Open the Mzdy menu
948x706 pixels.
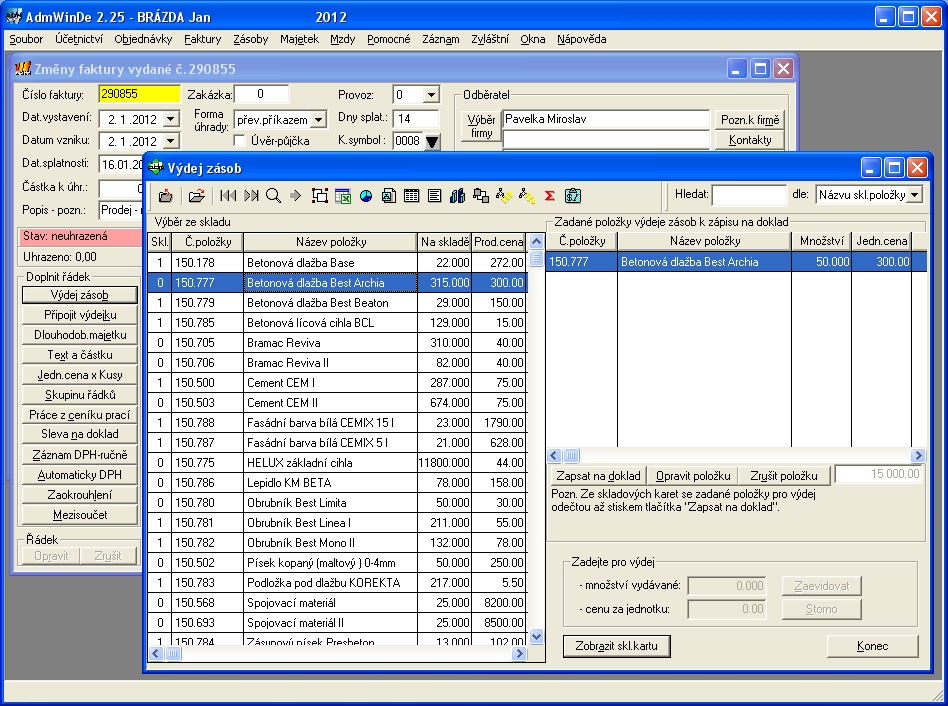coord(342,39)
